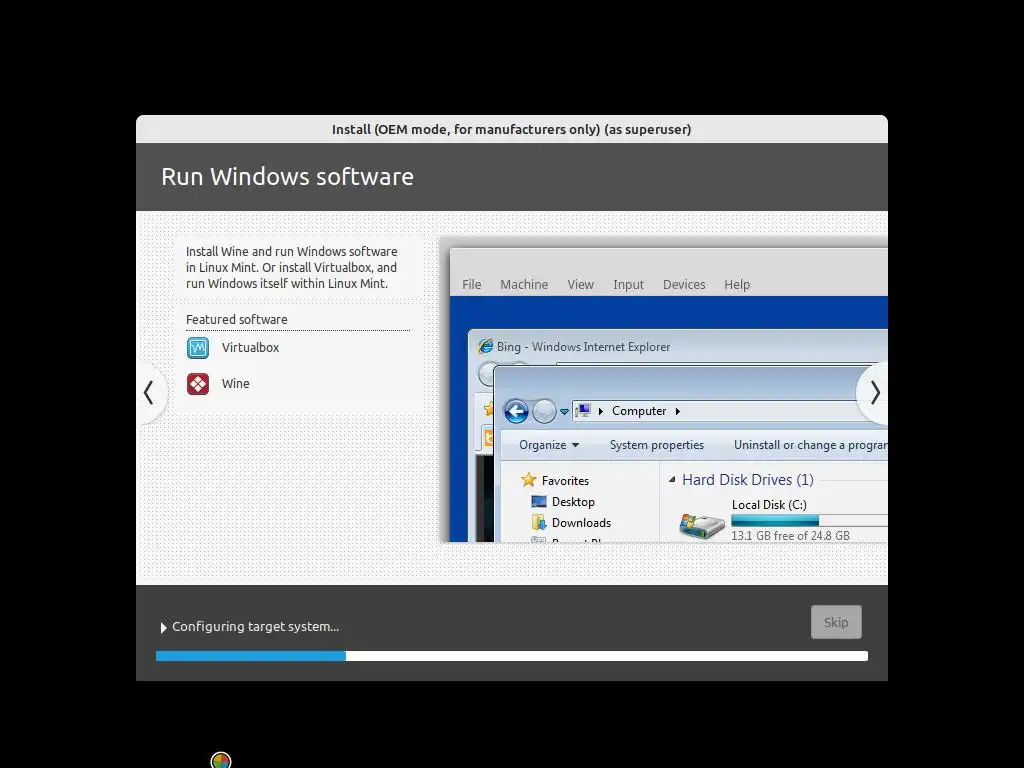The width and height of the screenshot is (1024, 768).
Task: Open the View menu in the slideshow image
Action: (581, 285)
